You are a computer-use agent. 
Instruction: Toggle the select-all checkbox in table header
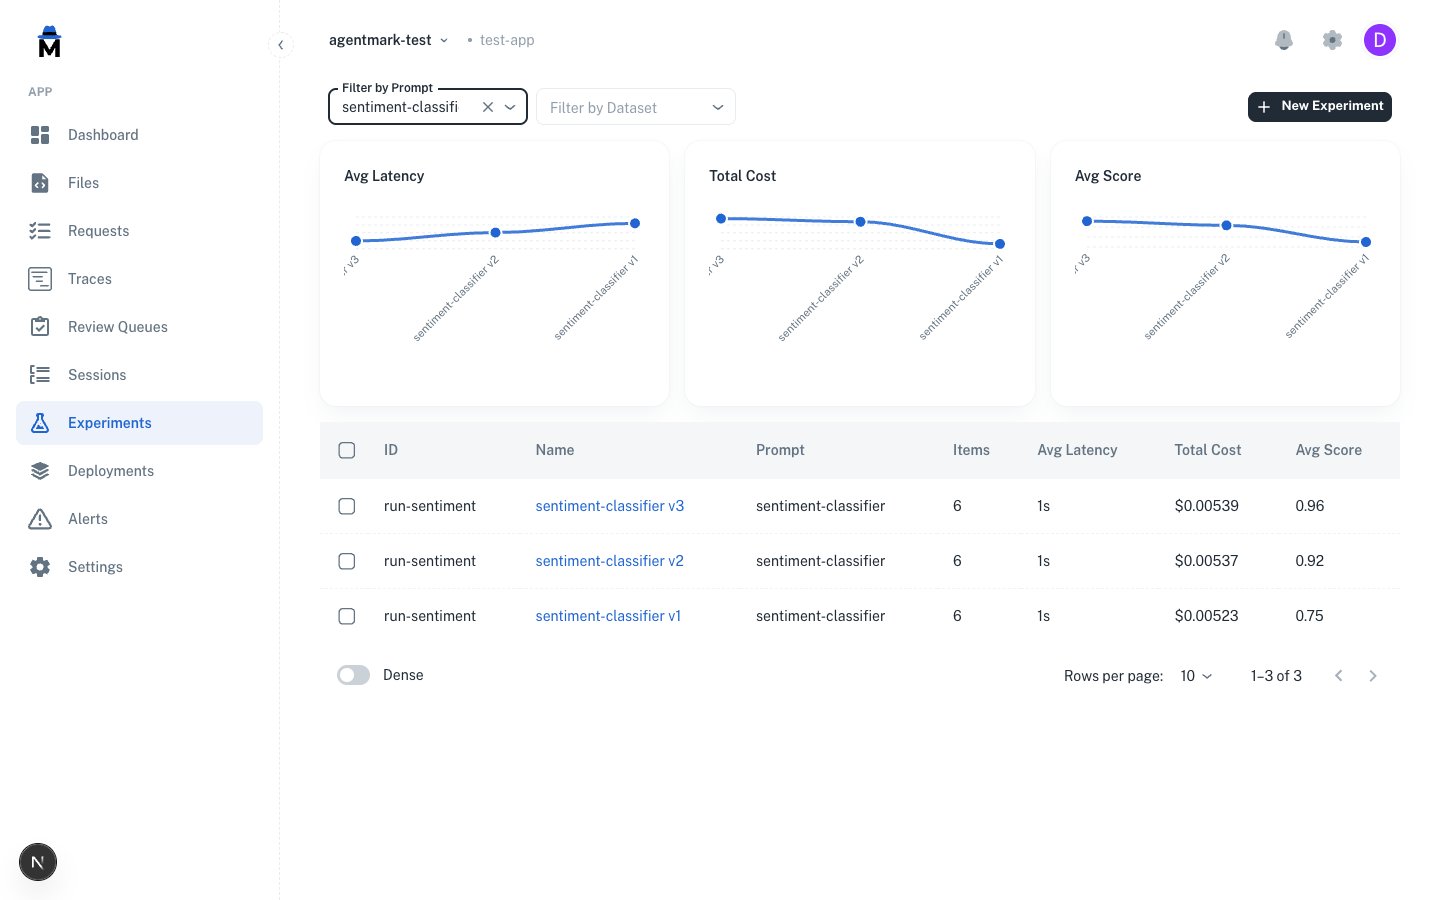click(347, 450)
